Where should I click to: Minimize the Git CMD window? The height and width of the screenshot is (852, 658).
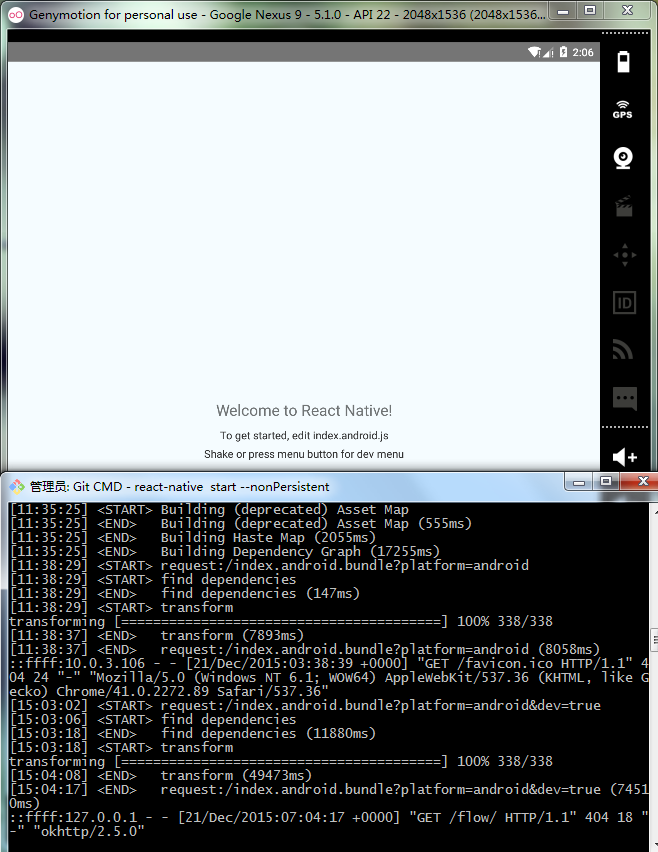(x=579, y=481)
